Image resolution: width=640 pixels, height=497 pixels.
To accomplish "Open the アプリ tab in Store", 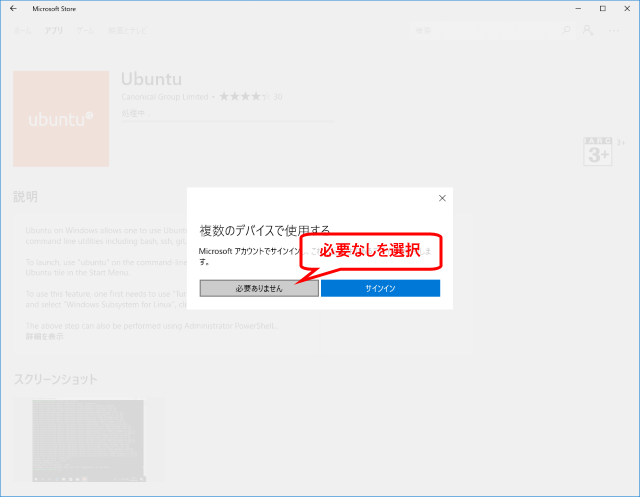I will (53, 31).
